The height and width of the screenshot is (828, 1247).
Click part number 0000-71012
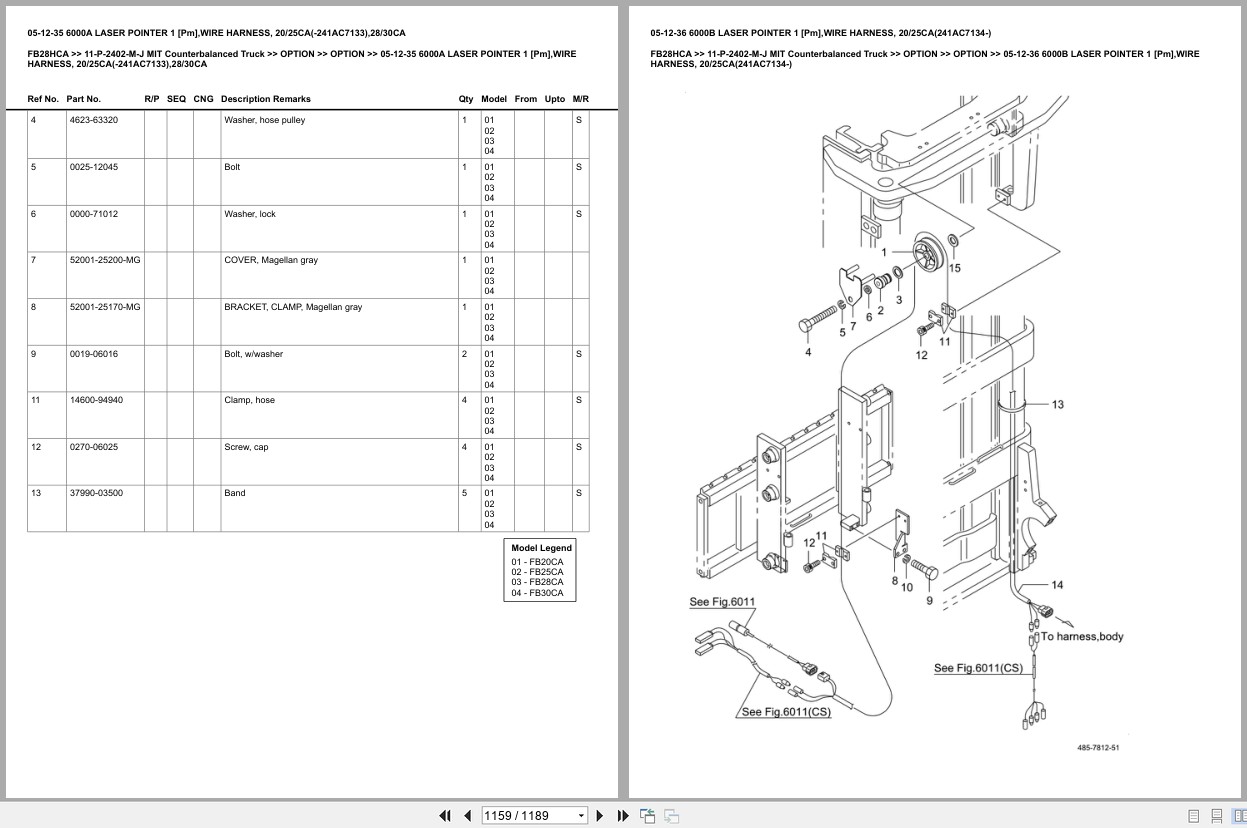93,214
